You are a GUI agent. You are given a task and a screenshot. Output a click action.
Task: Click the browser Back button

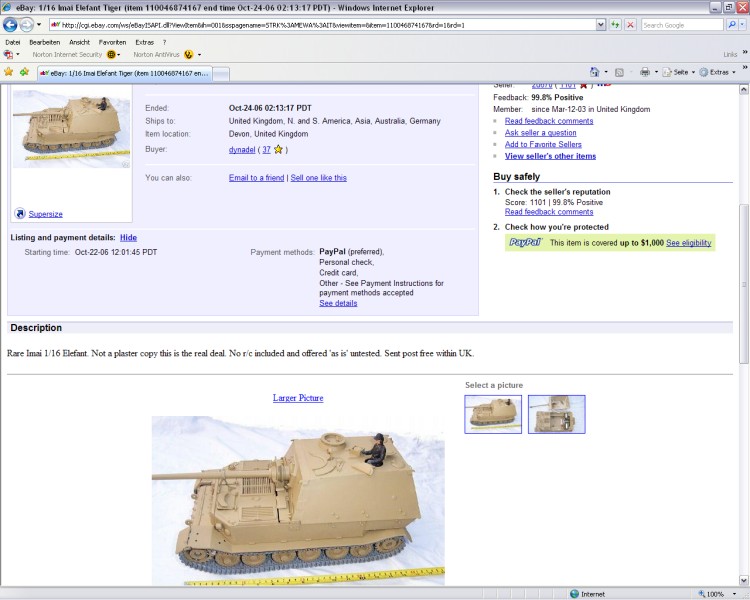[11, 25]
